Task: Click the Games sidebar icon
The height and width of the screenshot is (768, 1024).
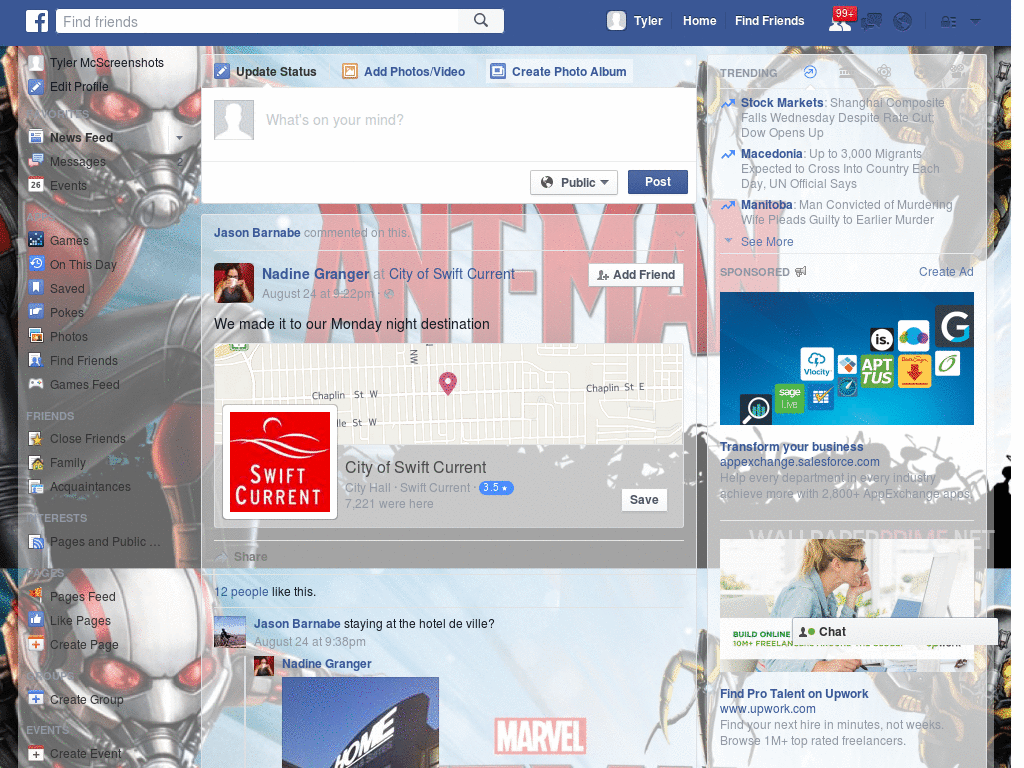Action: (36, 240)
